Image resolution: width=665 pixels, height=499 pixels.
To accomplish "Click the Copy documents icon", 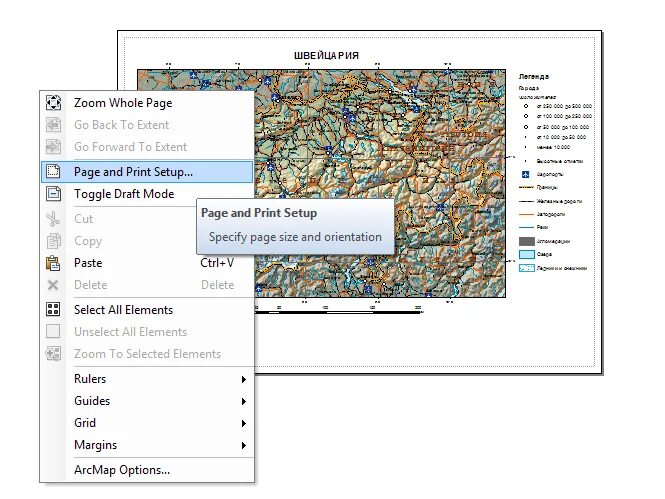I will point(53,241).
